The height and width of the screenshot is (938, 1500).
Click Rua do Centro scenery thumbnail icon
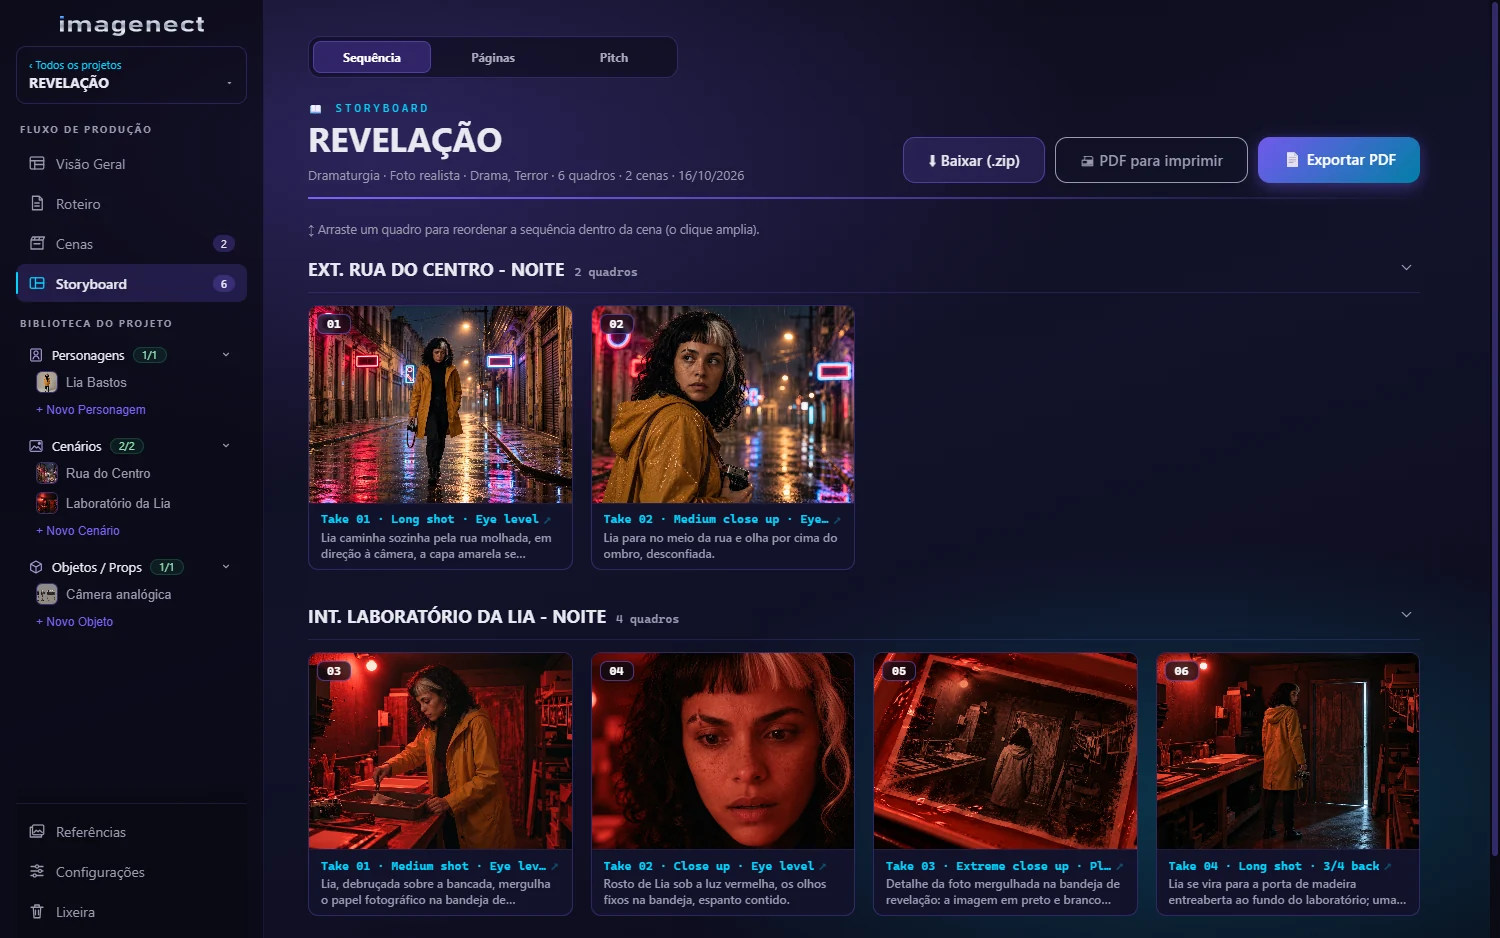click(47, 473)
